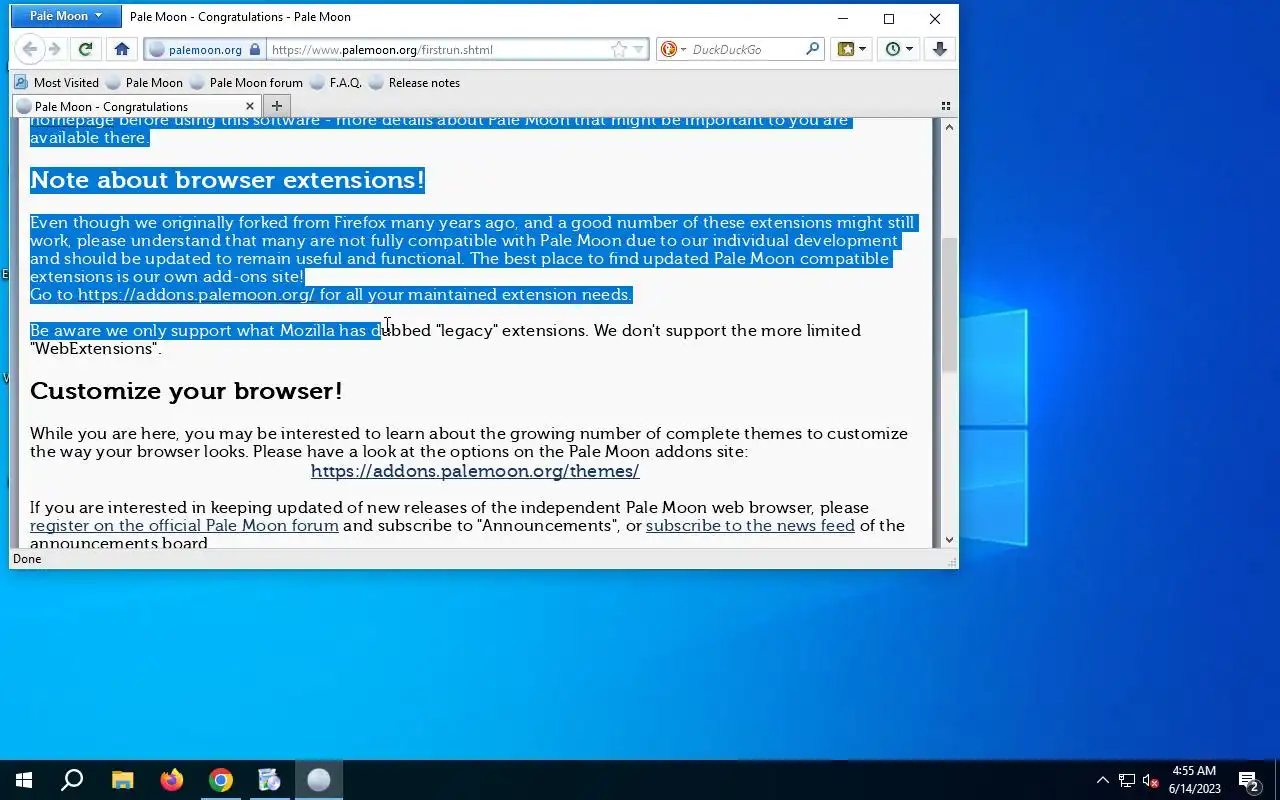Image resolution: width=1280 pixels, height=800 pixels.
Task: Launch Firefox from the taskbar
Action: (x=172, y=780)
